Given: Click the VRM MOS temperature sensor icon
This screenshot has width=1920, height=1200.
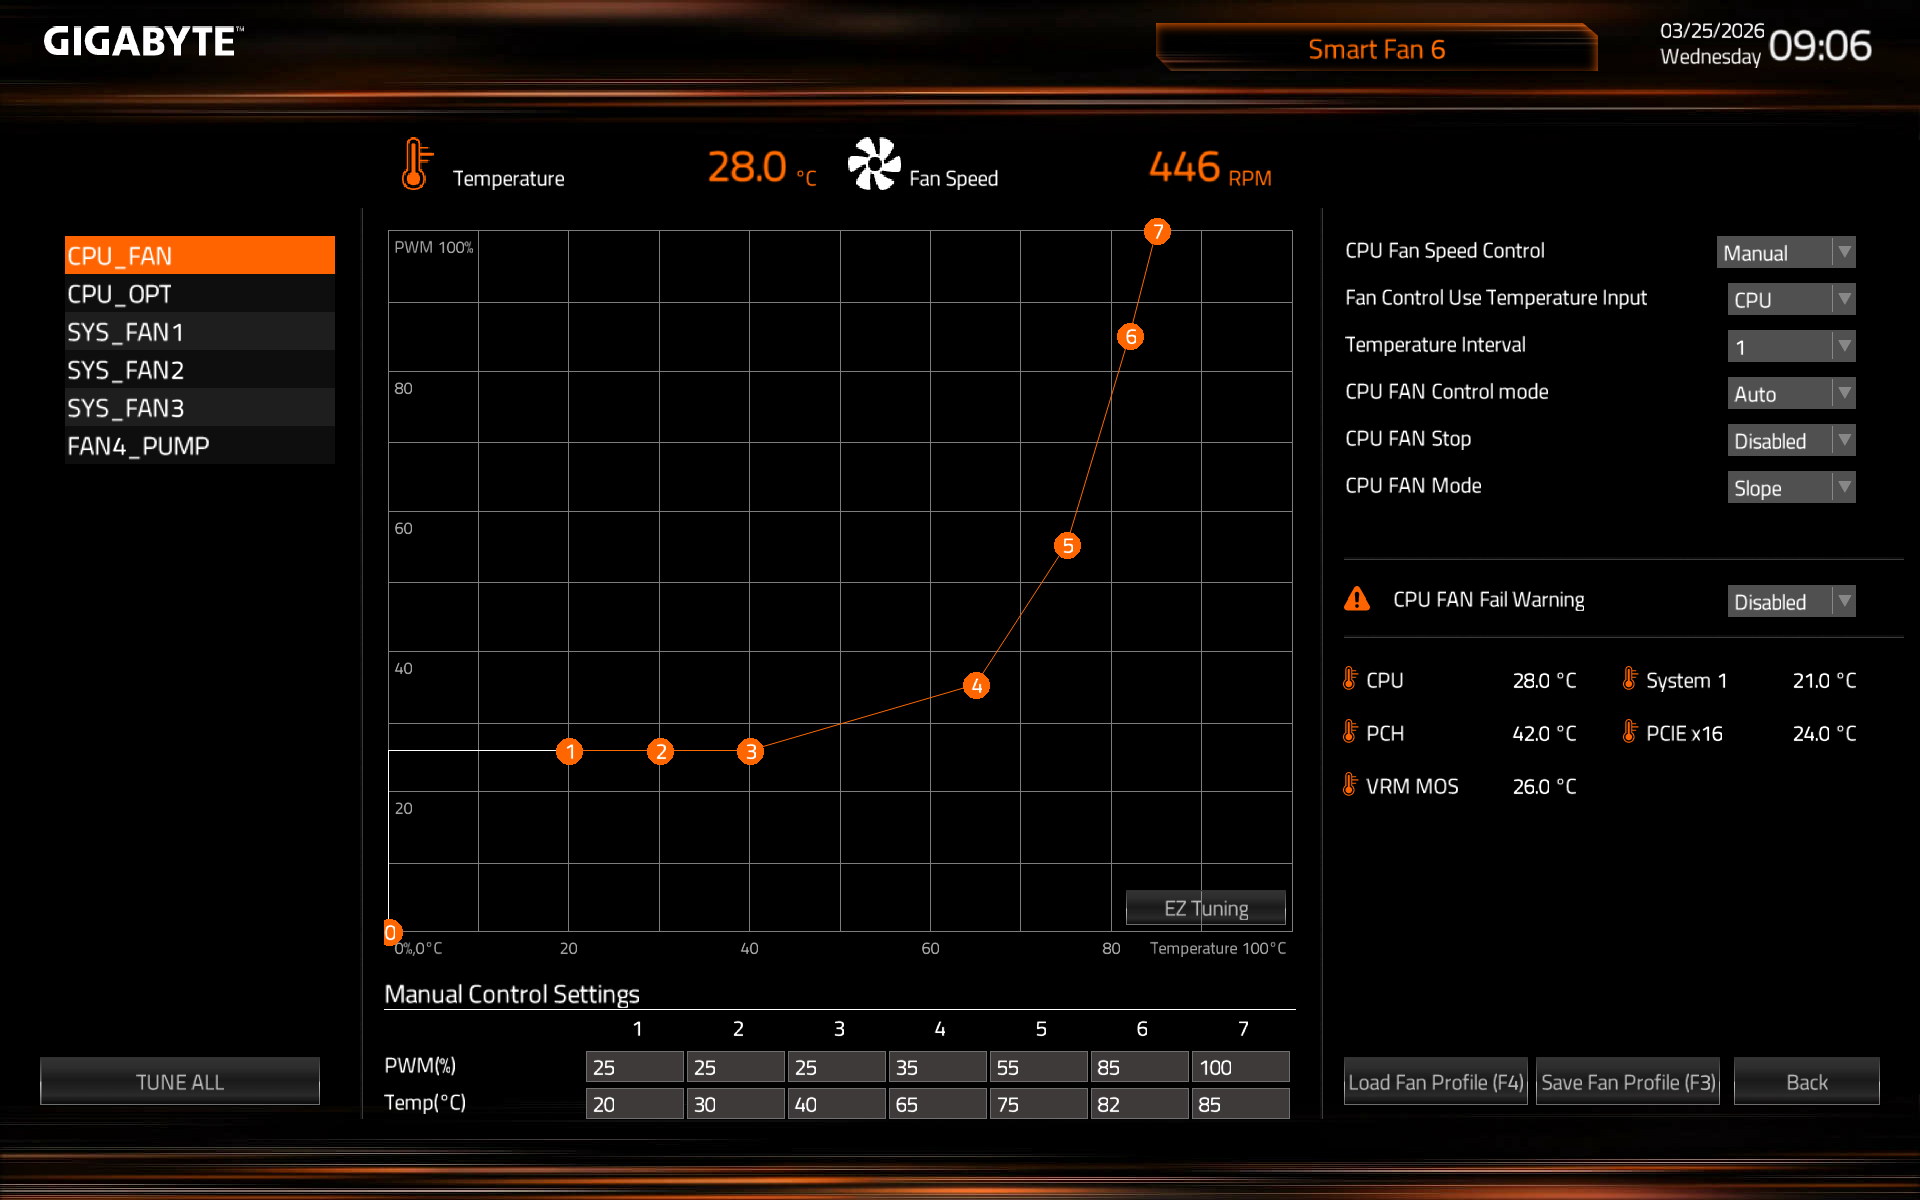Looking at the screenshot, I should [1350, 785].
